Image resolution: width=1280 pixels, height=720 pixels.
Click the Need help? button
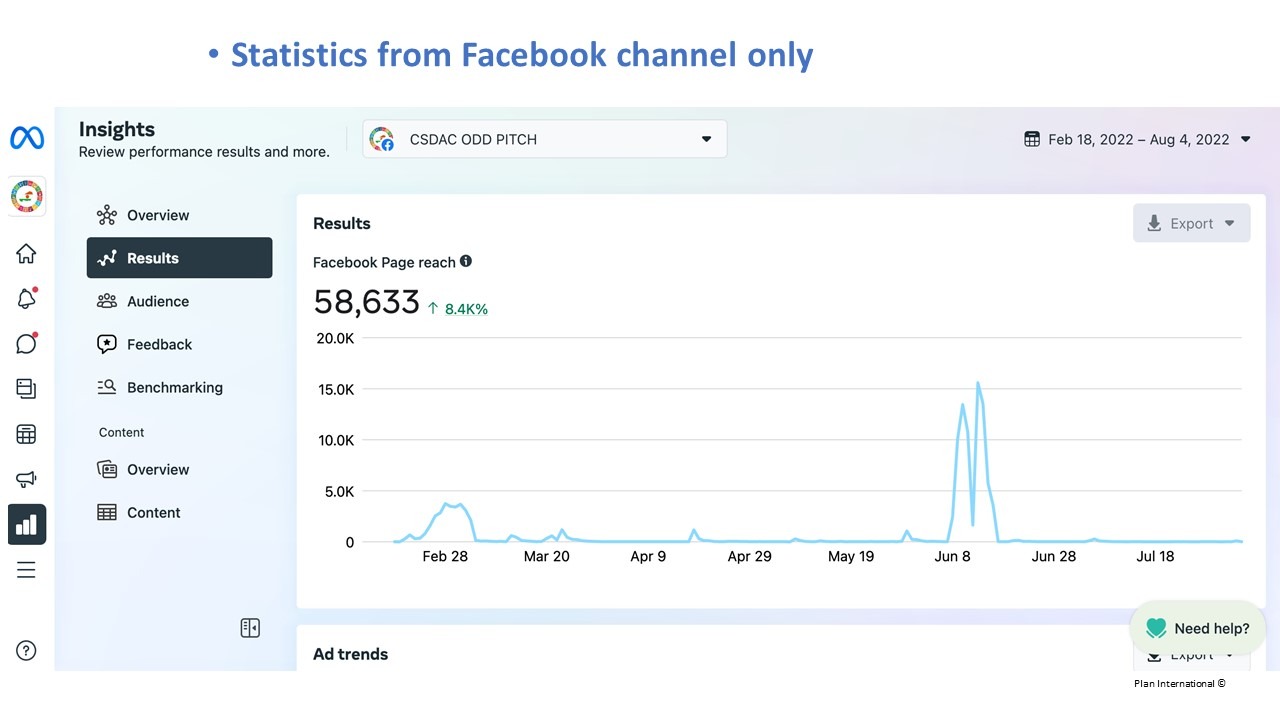(1197, 628)
